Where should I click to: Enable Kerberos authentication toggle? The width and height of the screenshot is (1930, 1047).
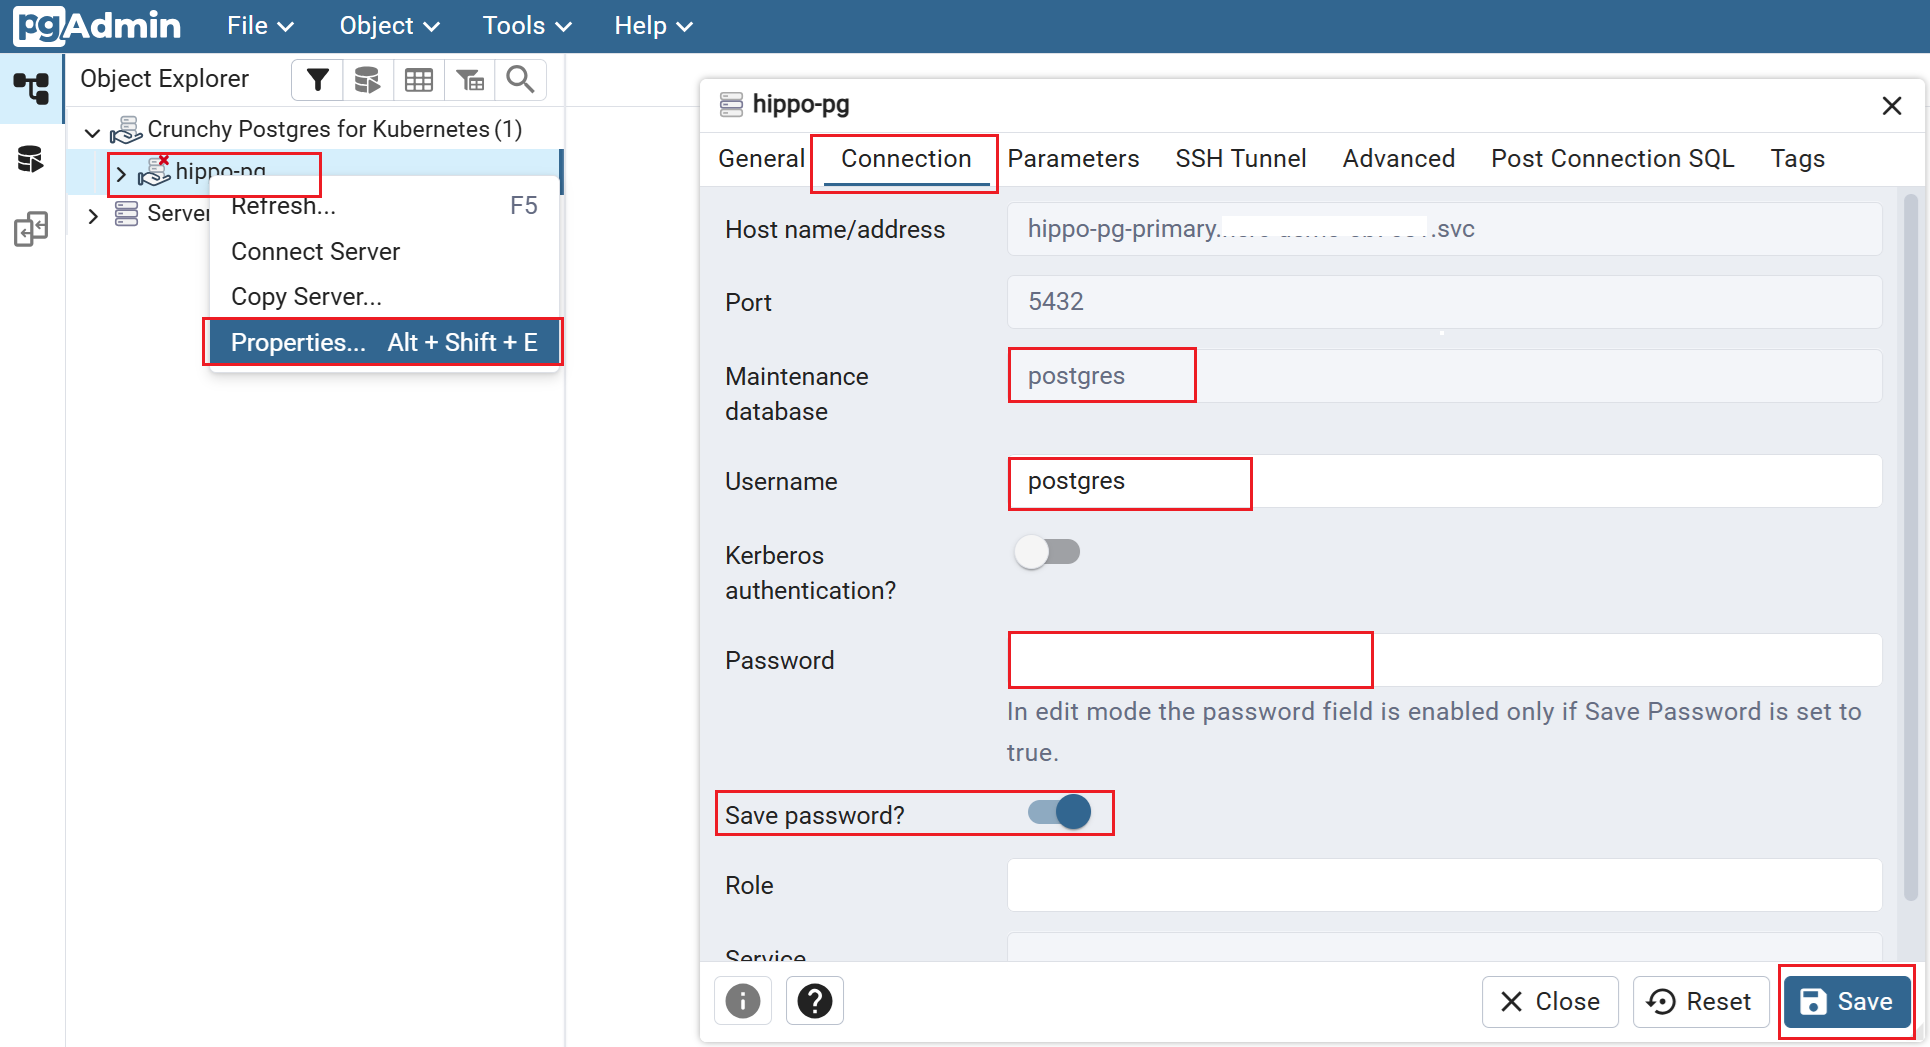[1047, 552]
